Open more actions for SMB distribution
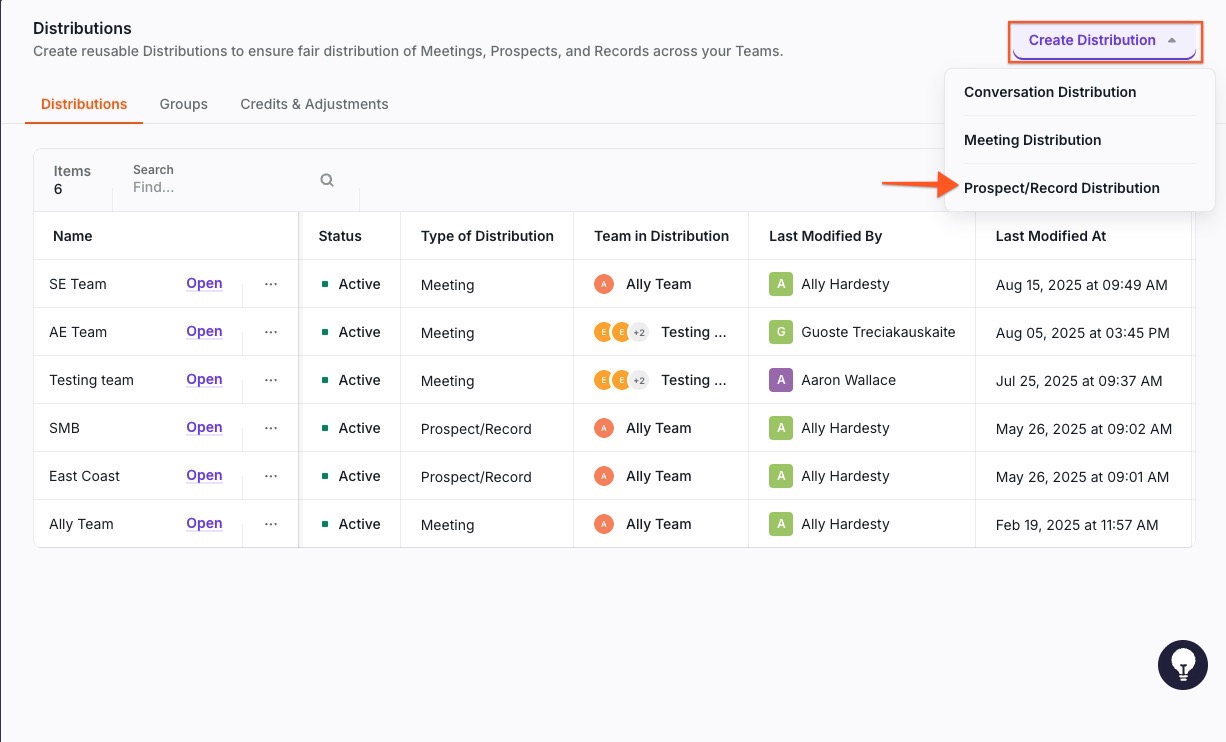This screenshot has height=742, width=1226. coord(271,428)
